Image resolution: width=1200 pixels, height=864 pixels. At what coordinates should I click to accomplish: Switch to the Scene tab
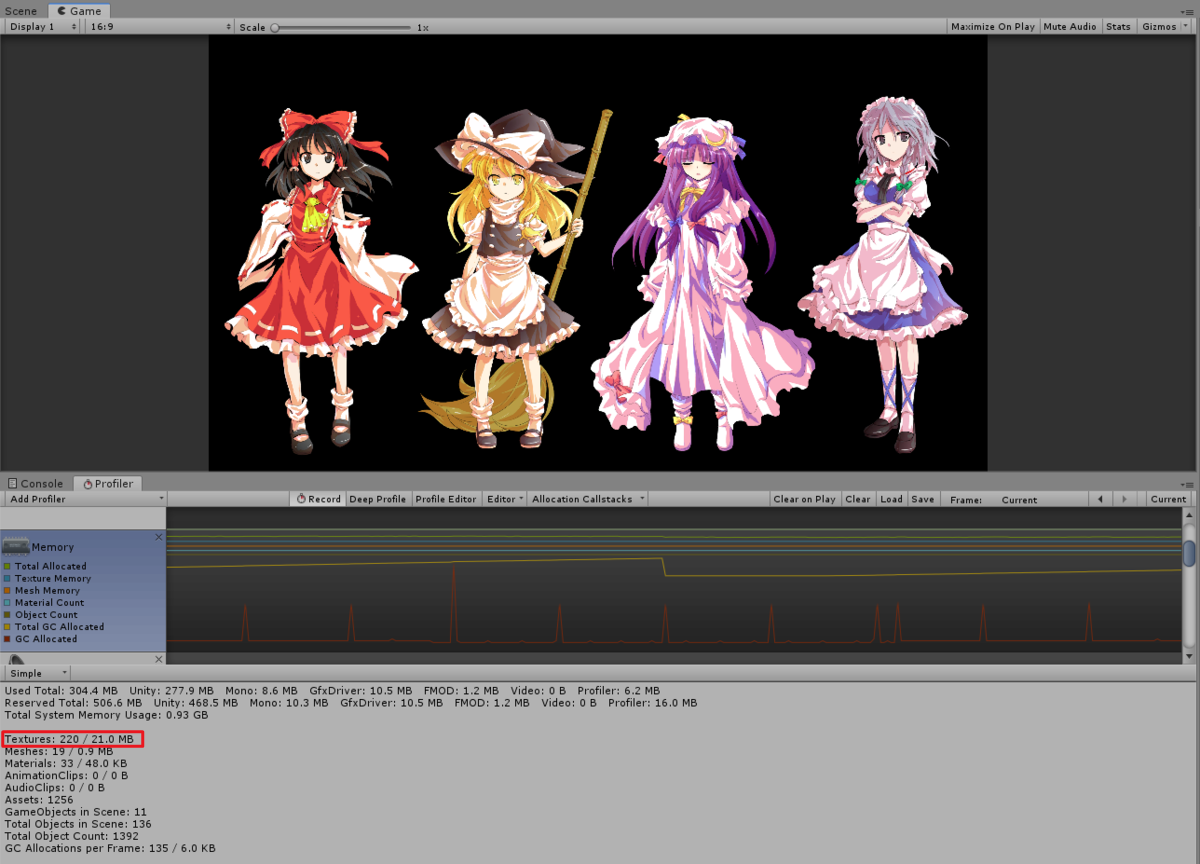21,10
